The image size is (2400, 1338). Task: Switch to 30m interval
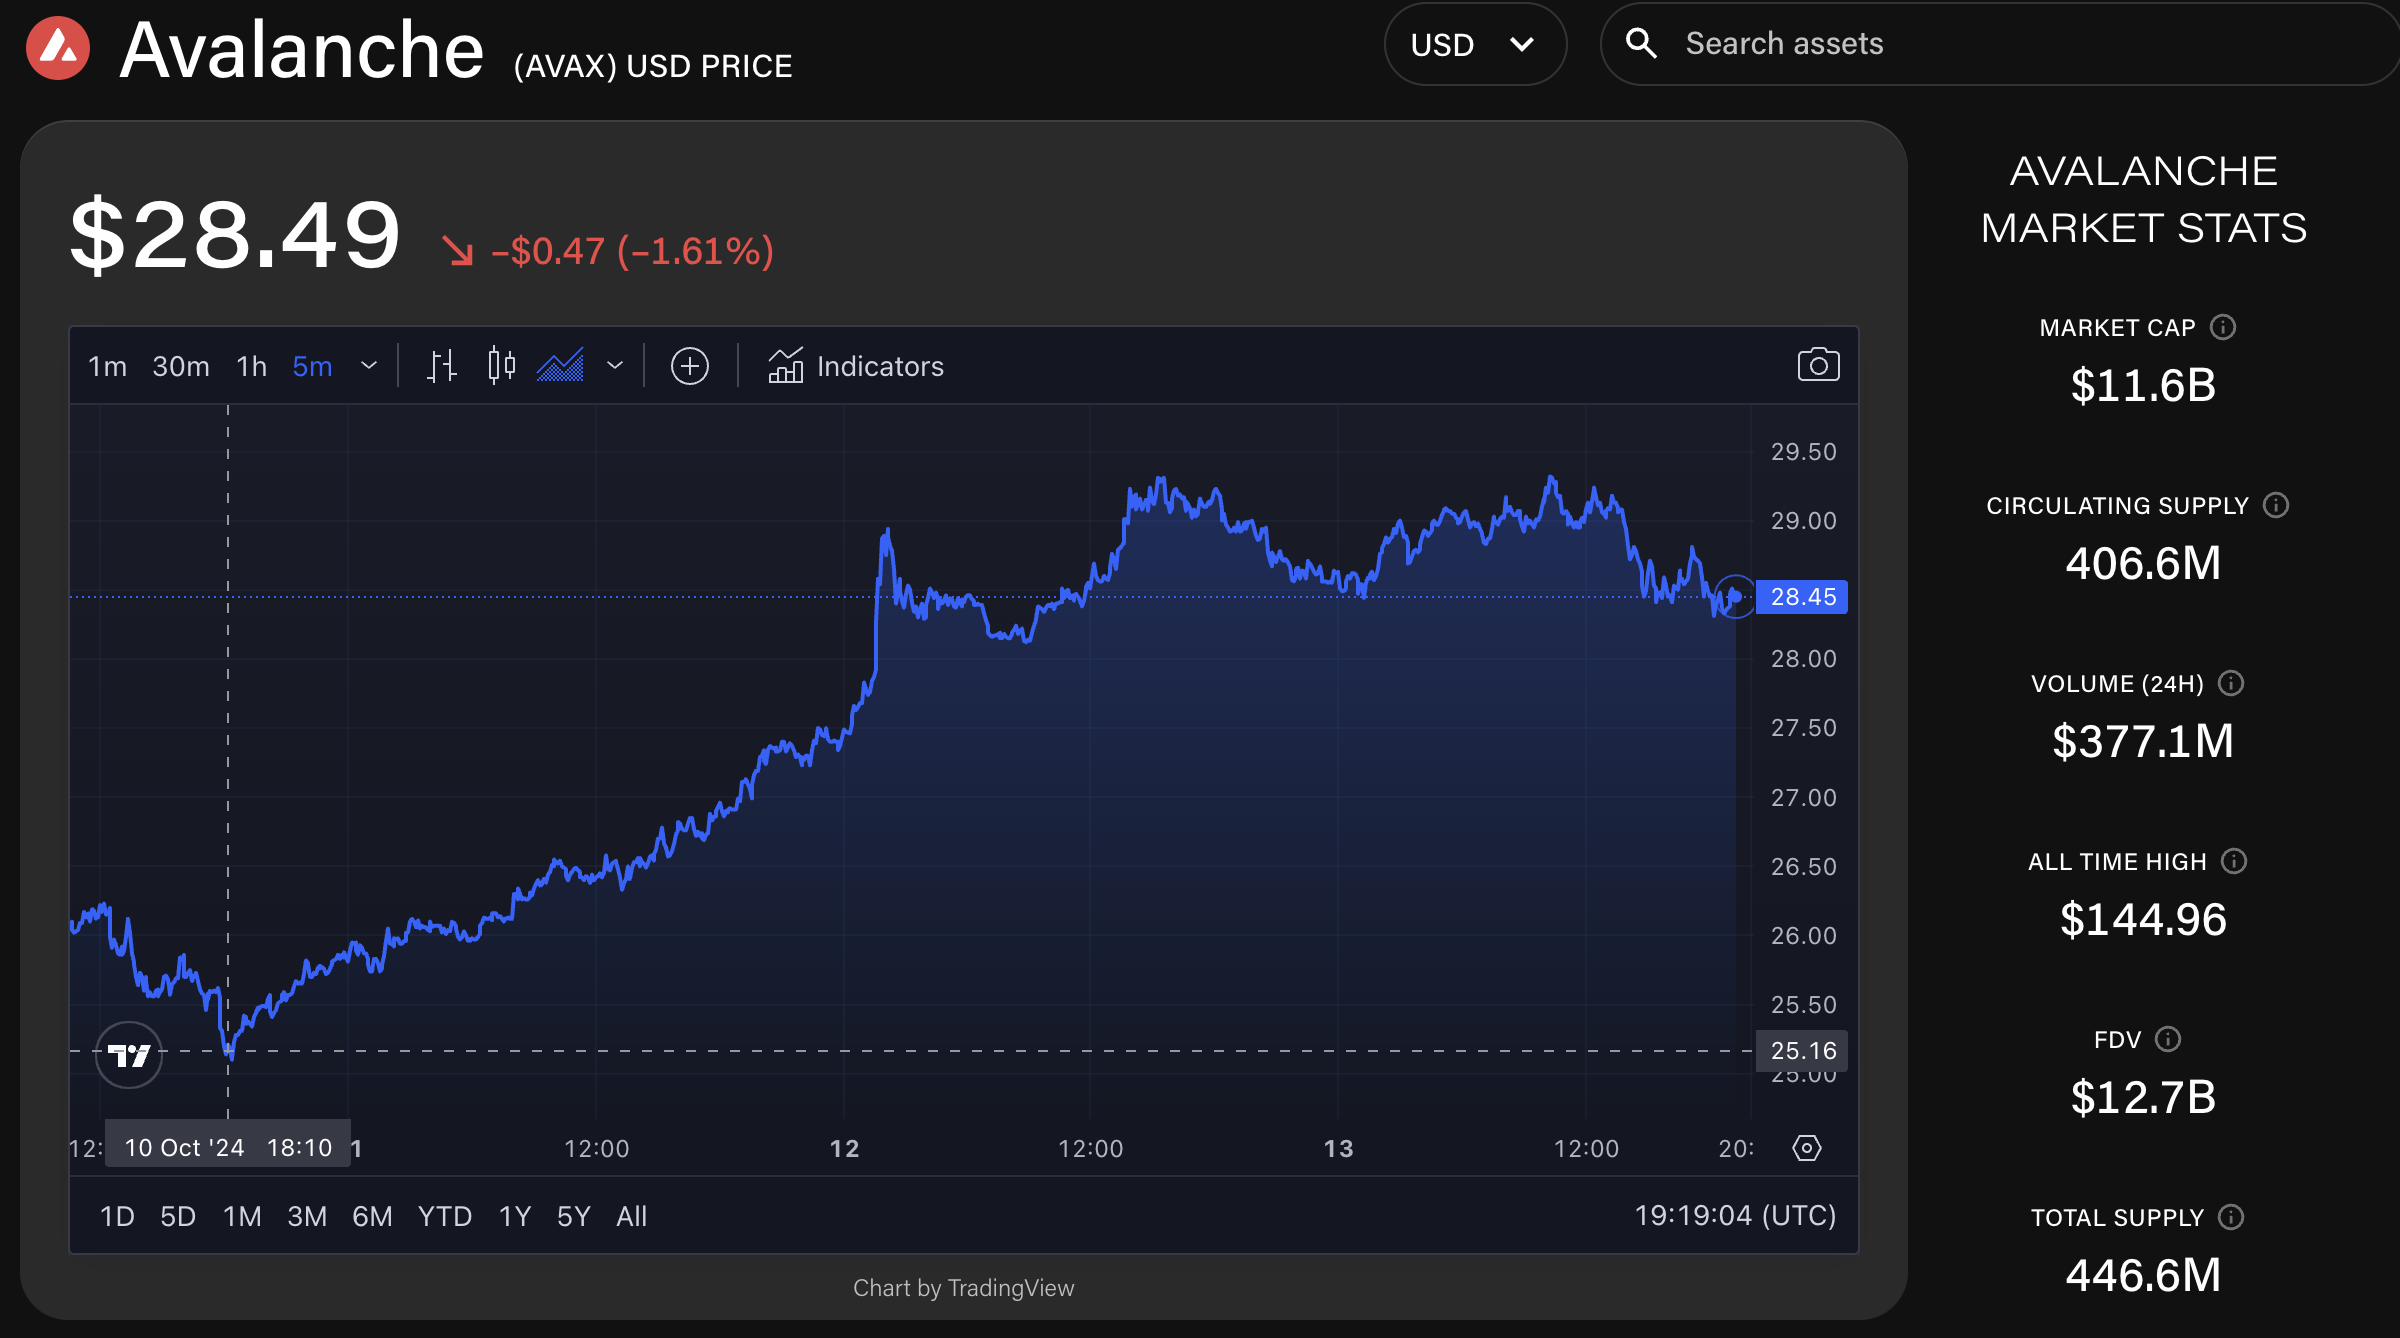click(x=181, y=366)
